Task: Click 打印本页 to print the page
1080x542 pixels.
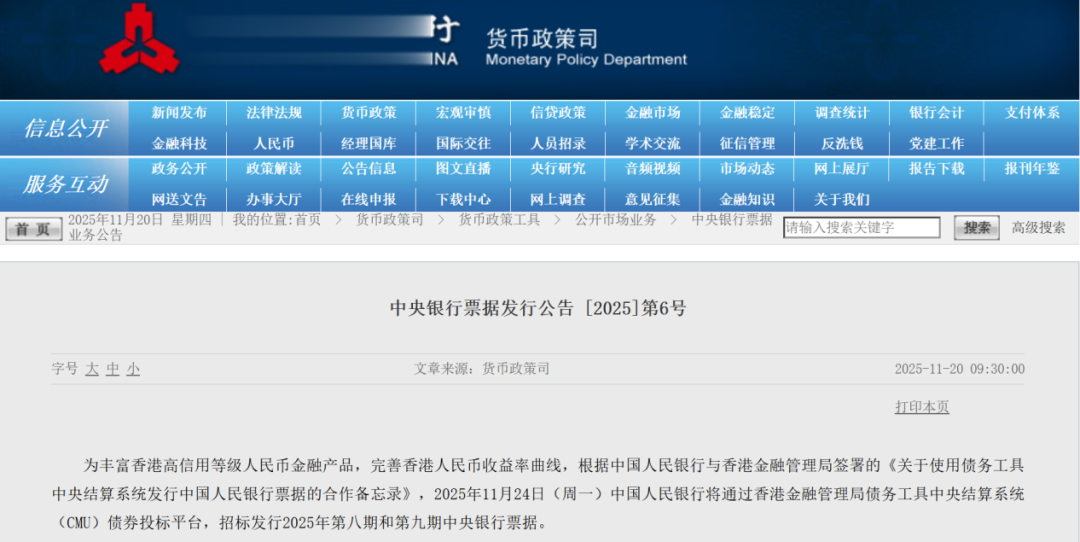Action: 922,407
